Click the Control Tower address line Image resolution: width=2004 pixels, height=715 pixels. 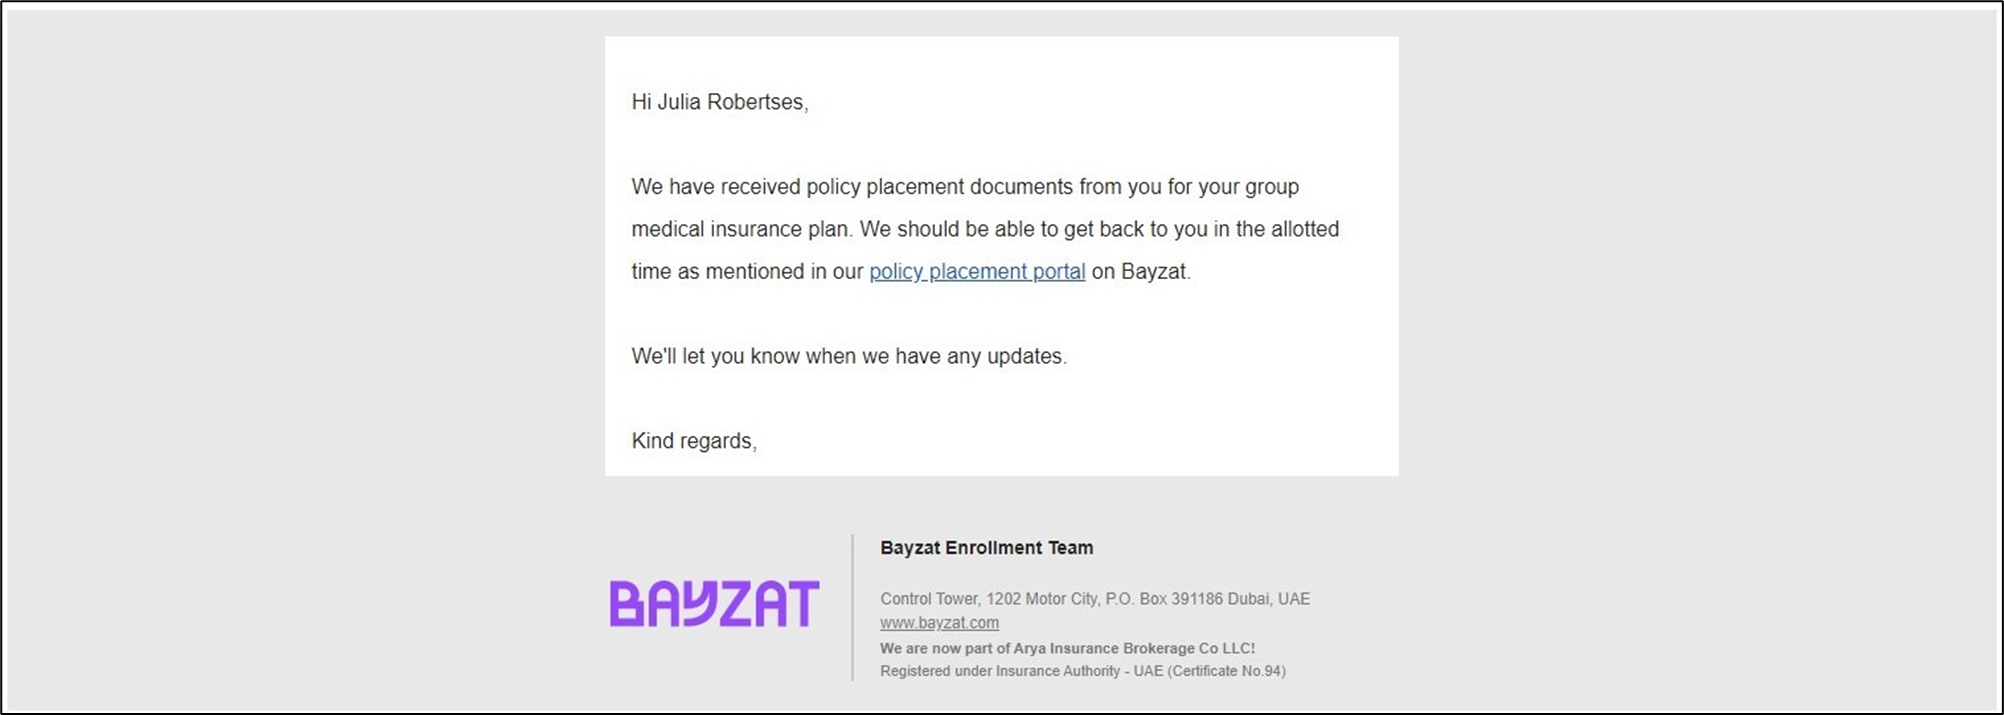pyautogui.click(x=1095, y=599)
